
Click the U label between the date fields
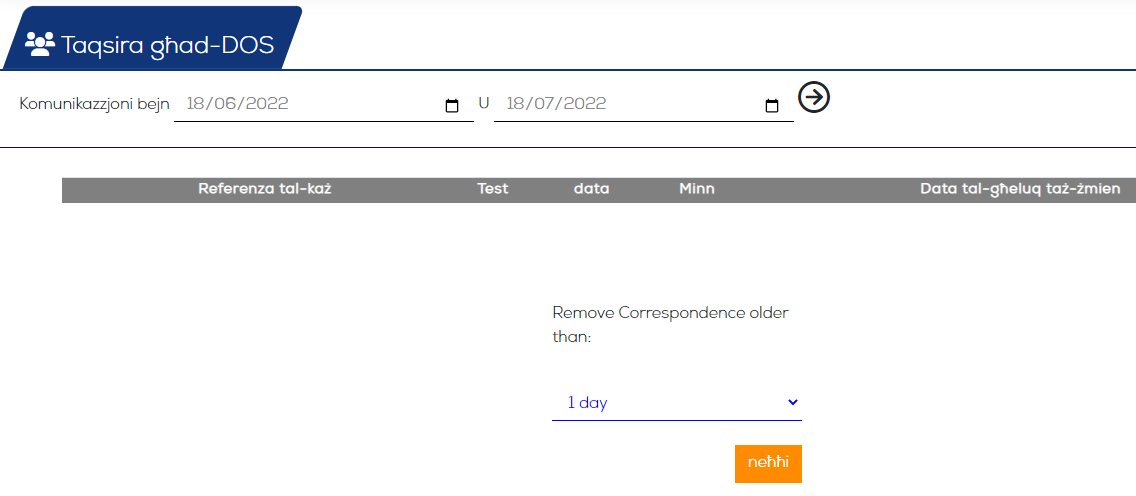[x=484, y=103]
